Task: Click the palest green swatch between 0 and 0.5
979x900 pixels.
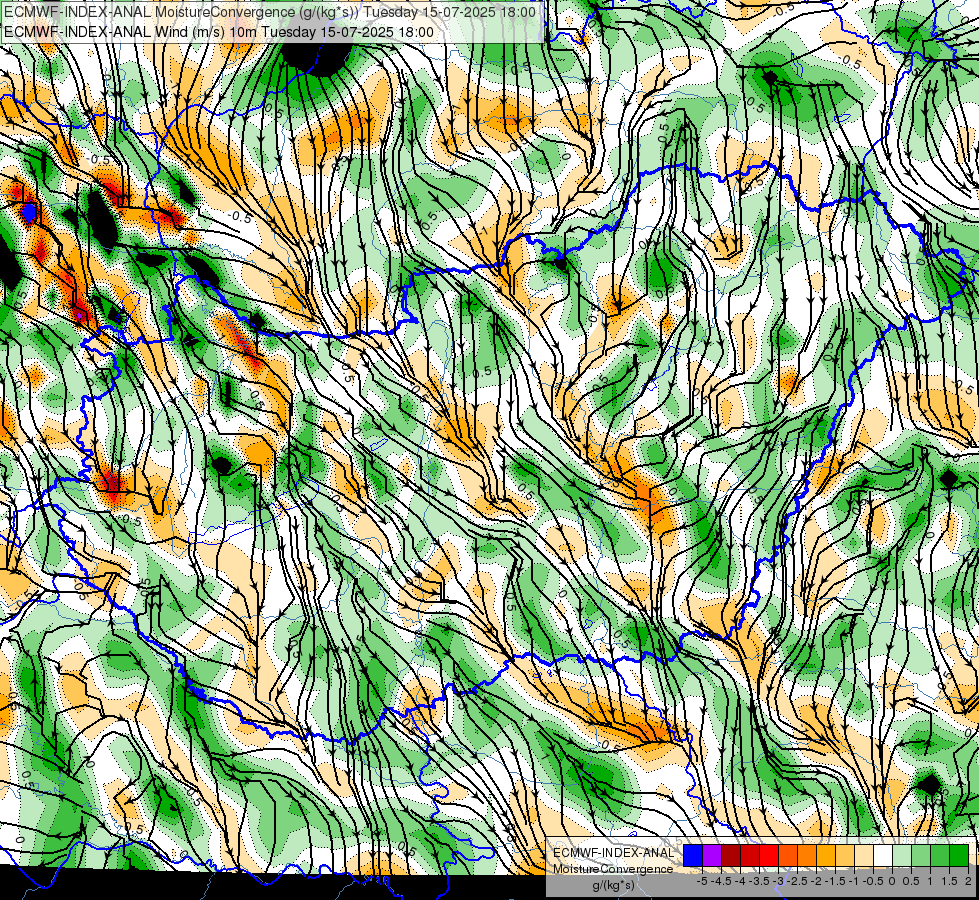Action: [x=902, y=856]
